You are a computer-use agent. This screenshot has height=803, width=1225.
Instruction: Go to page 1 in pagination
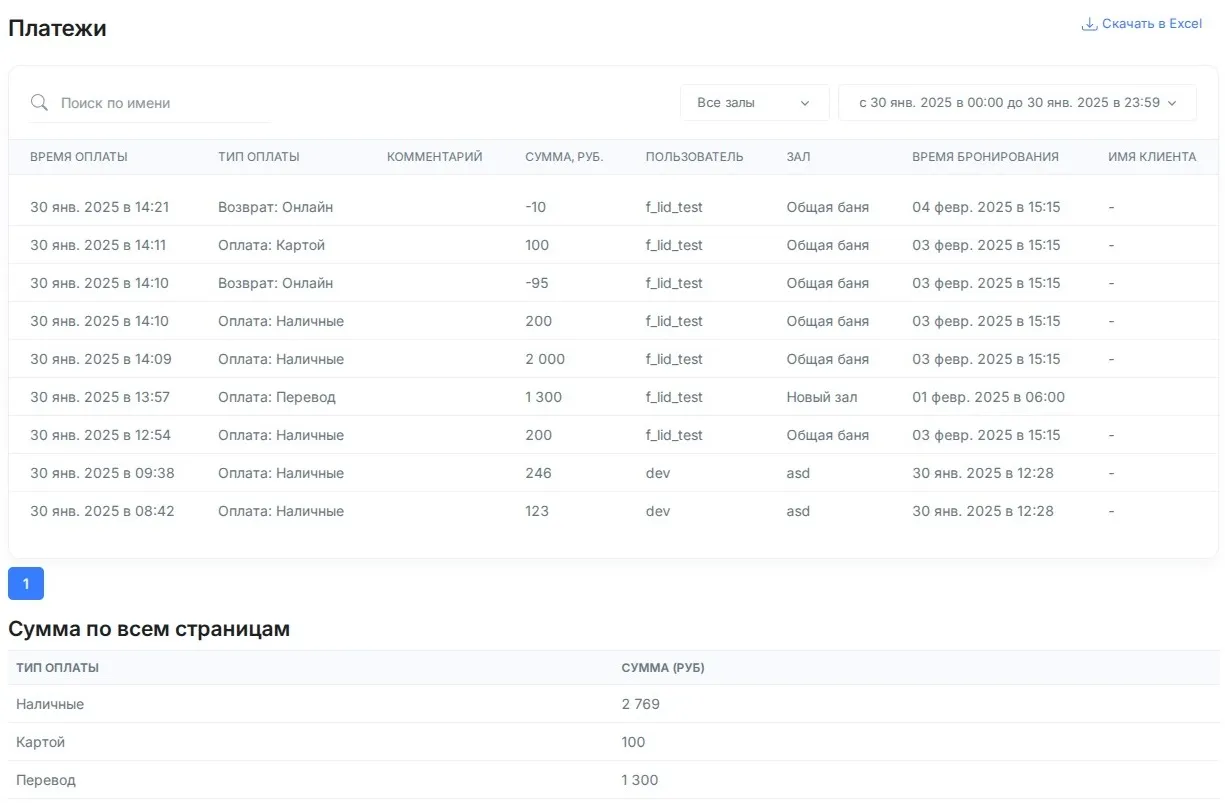(26, 584)
